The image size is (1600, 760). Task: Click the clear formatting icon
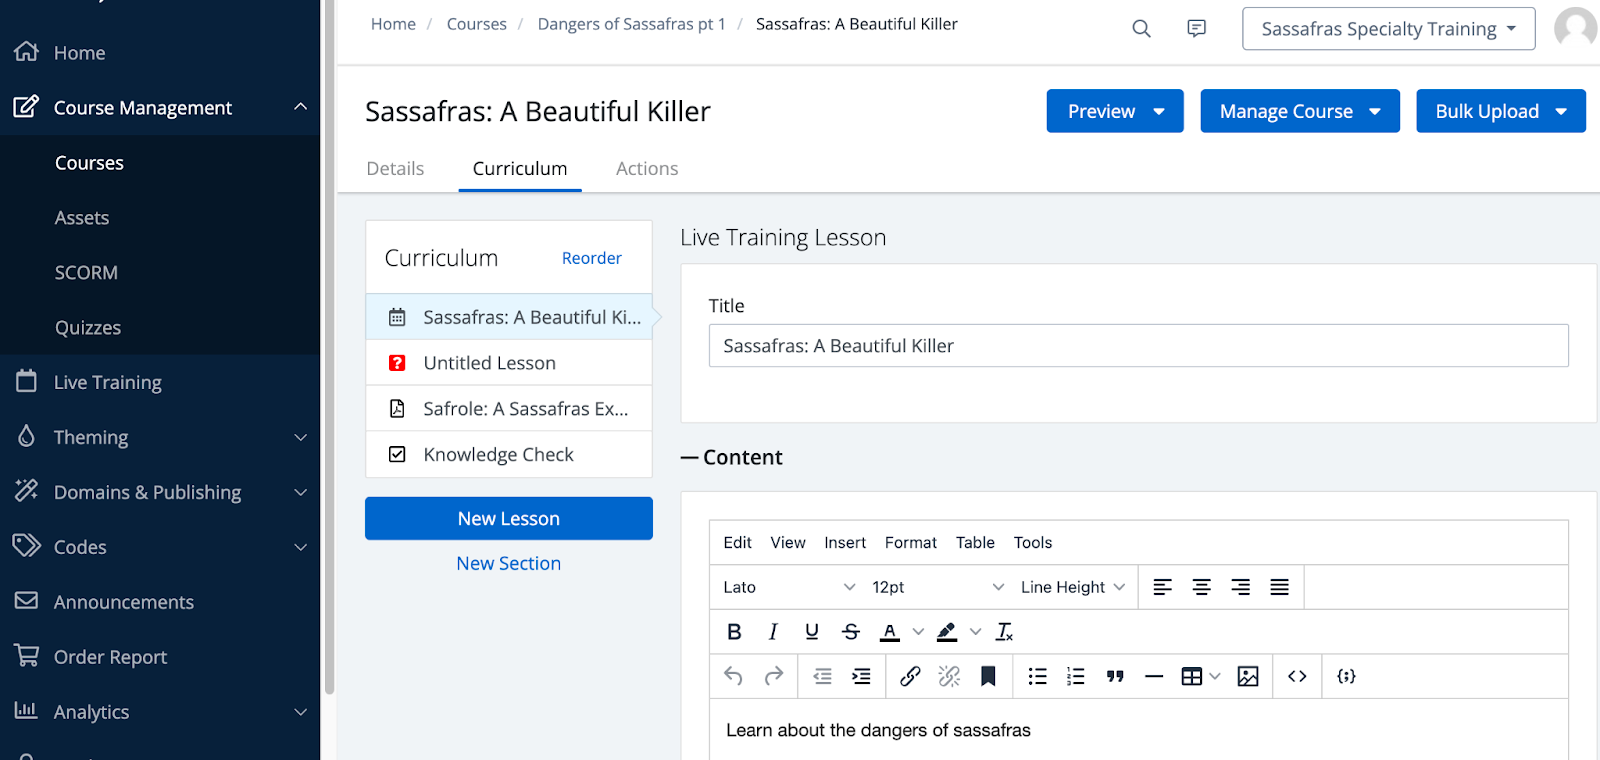point(1005,632)
